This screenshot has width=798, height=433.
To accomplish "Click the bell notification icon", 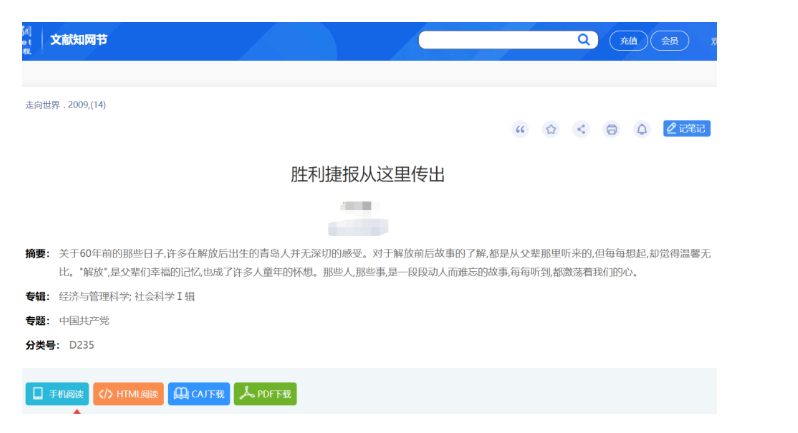I will click(642, 129).
